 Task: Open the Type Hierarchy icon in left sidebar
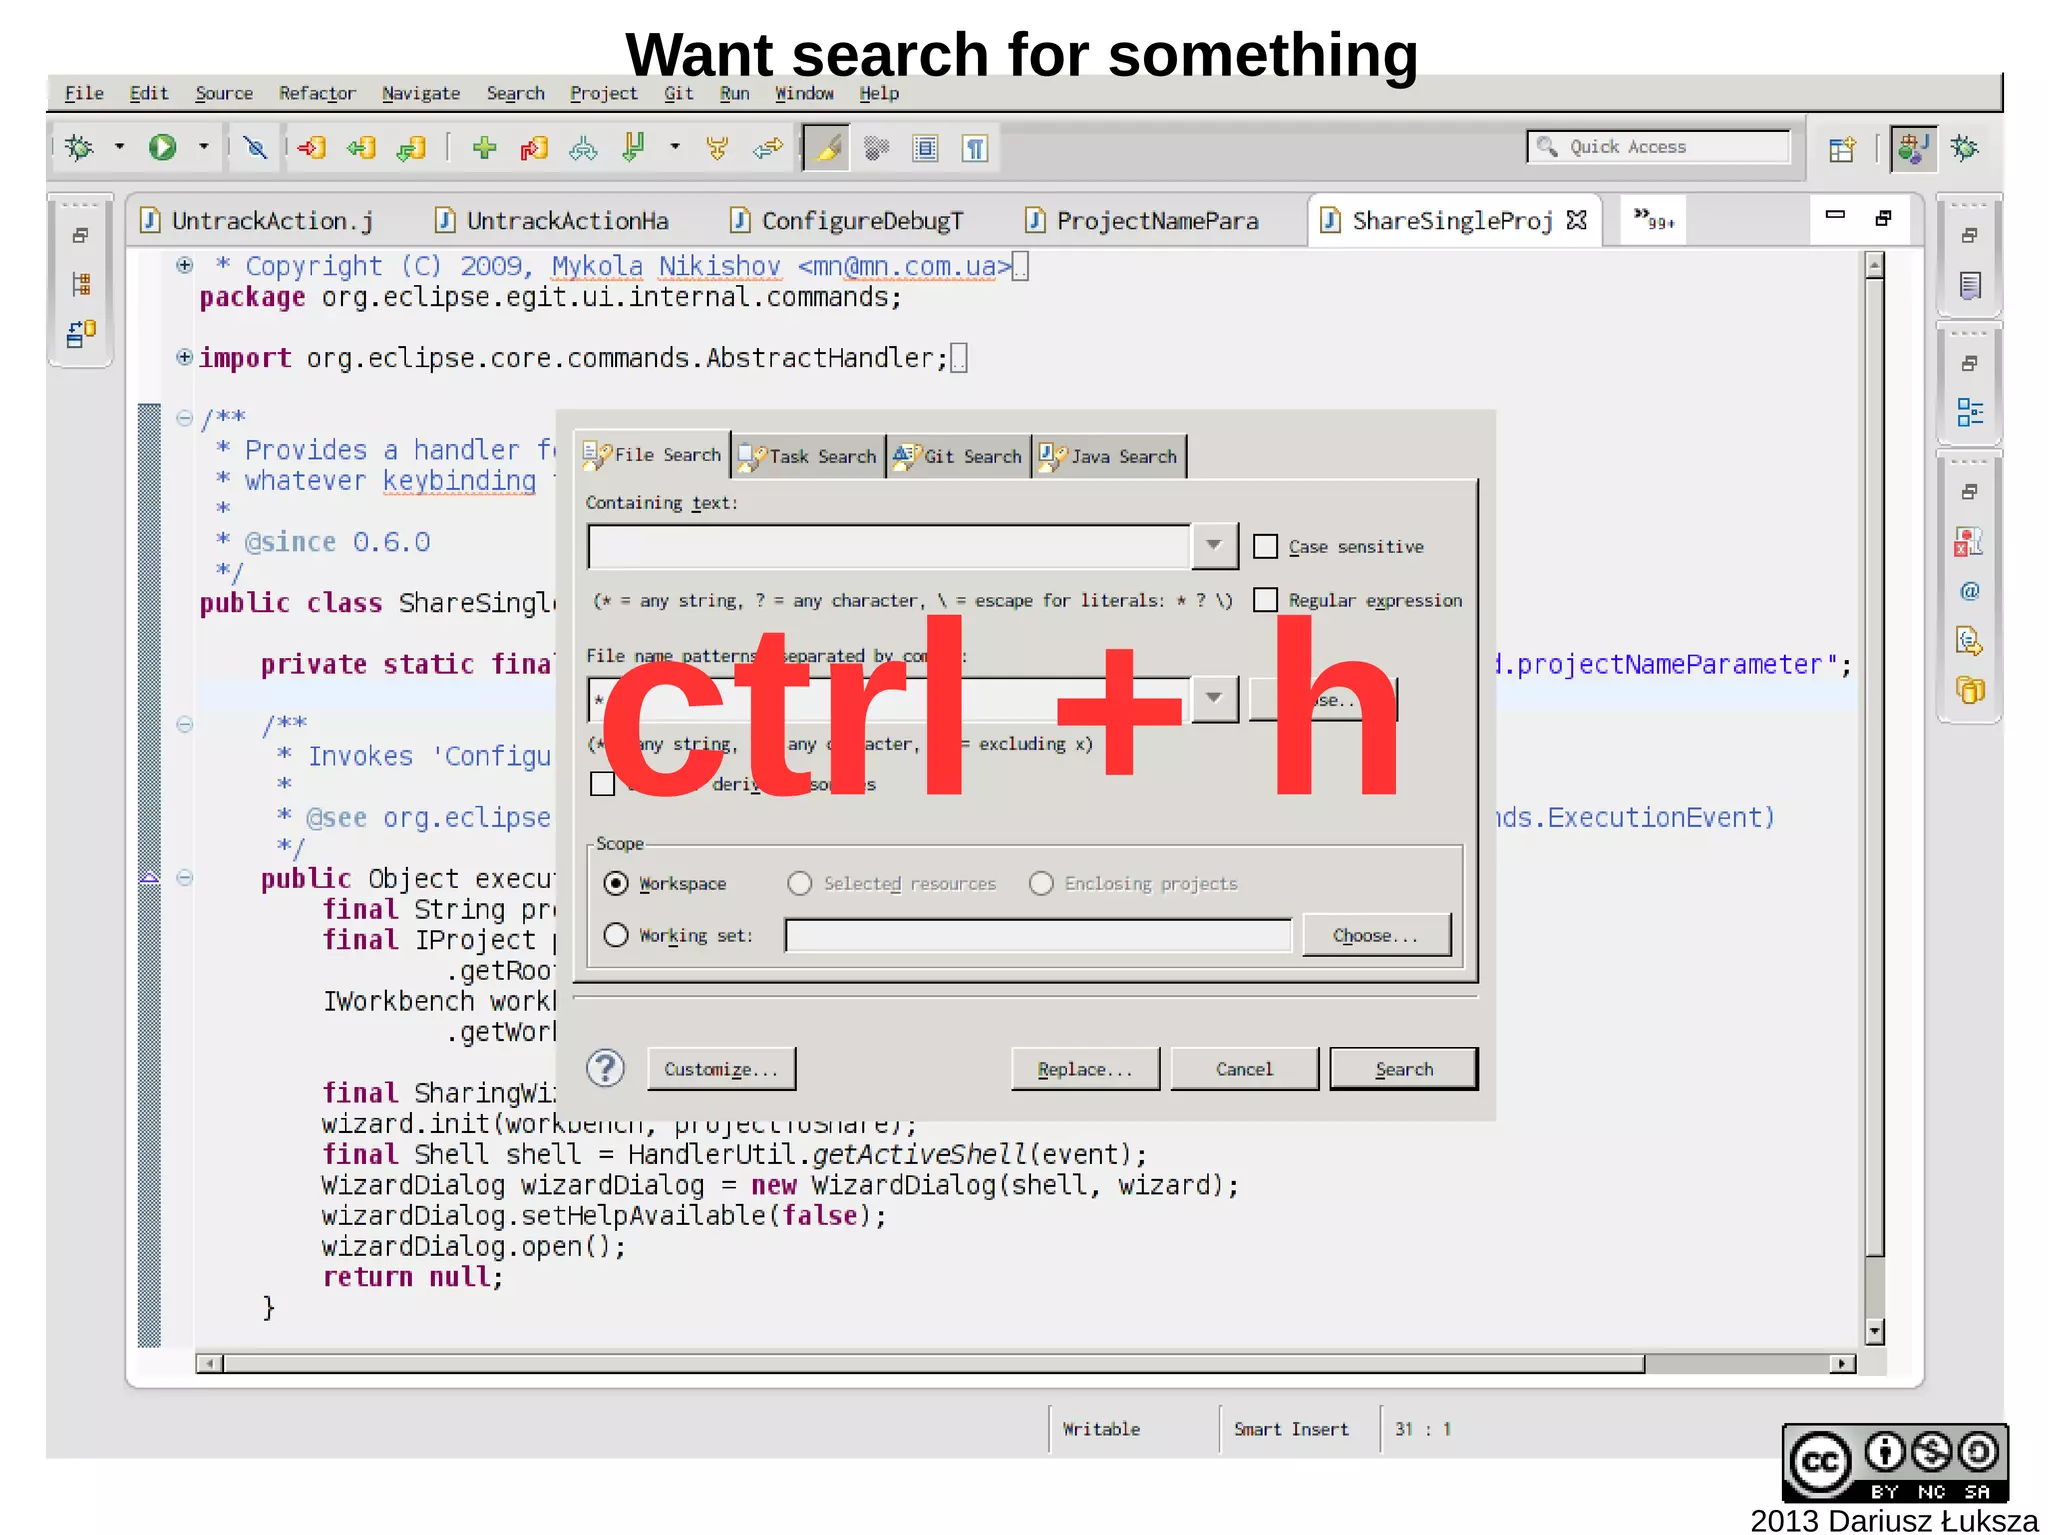pyautogui.click(x=81, y=284)
